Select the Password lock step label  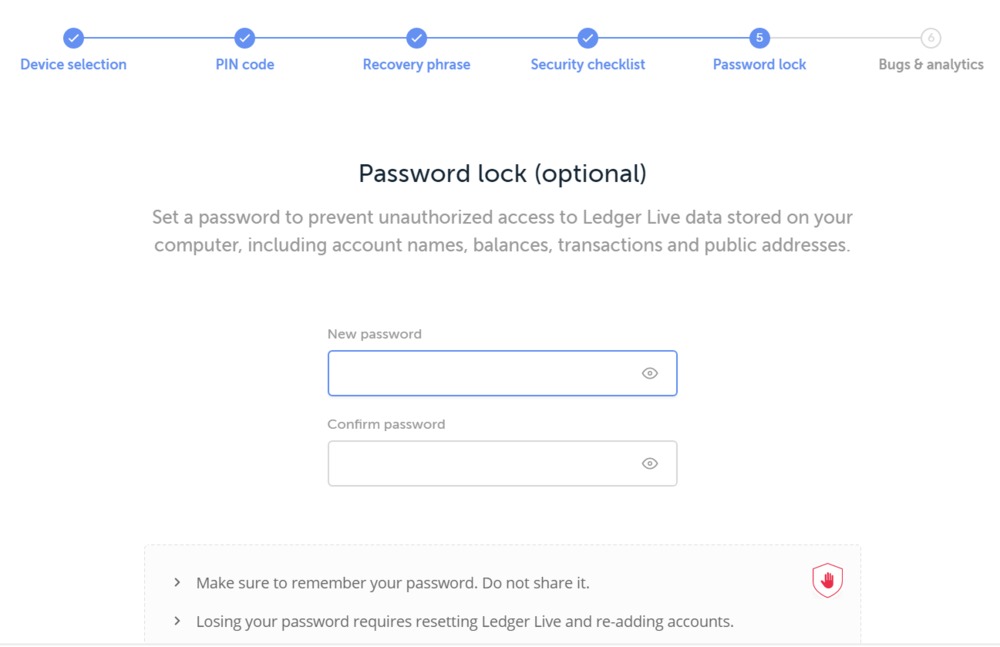pyautogui.click(x=759, y=64)
